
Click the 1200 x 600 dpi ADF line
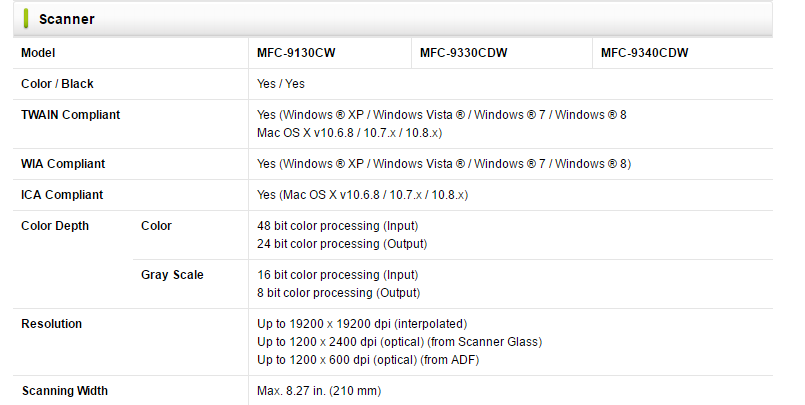pyautogui.click(x=368, y=360)
